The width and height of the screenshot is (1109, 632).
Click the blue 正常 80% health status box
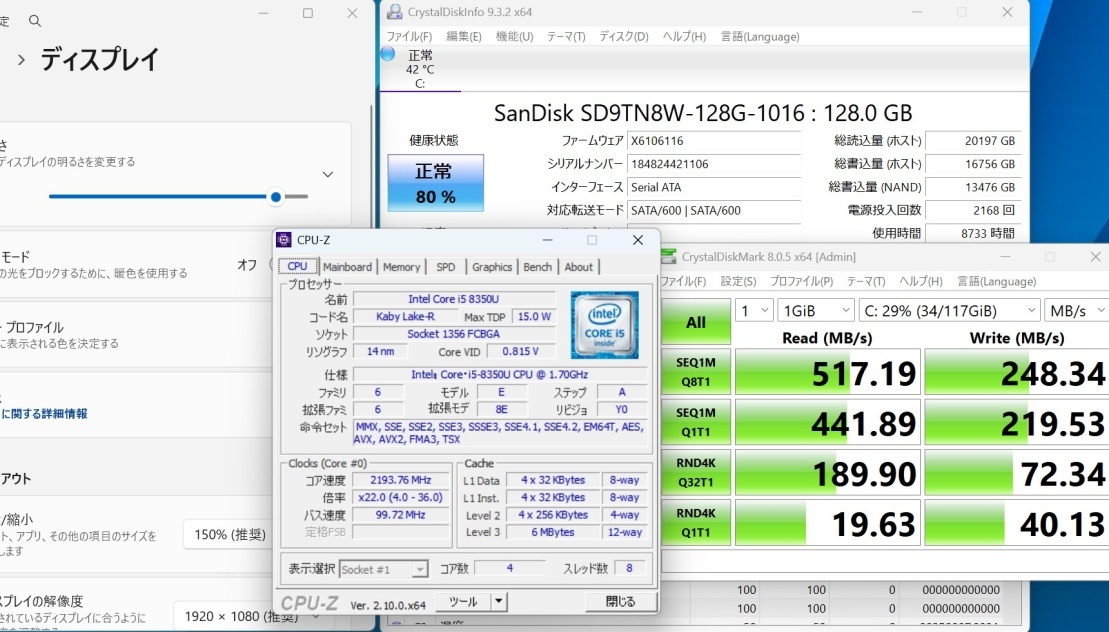[x=435, y=182]
